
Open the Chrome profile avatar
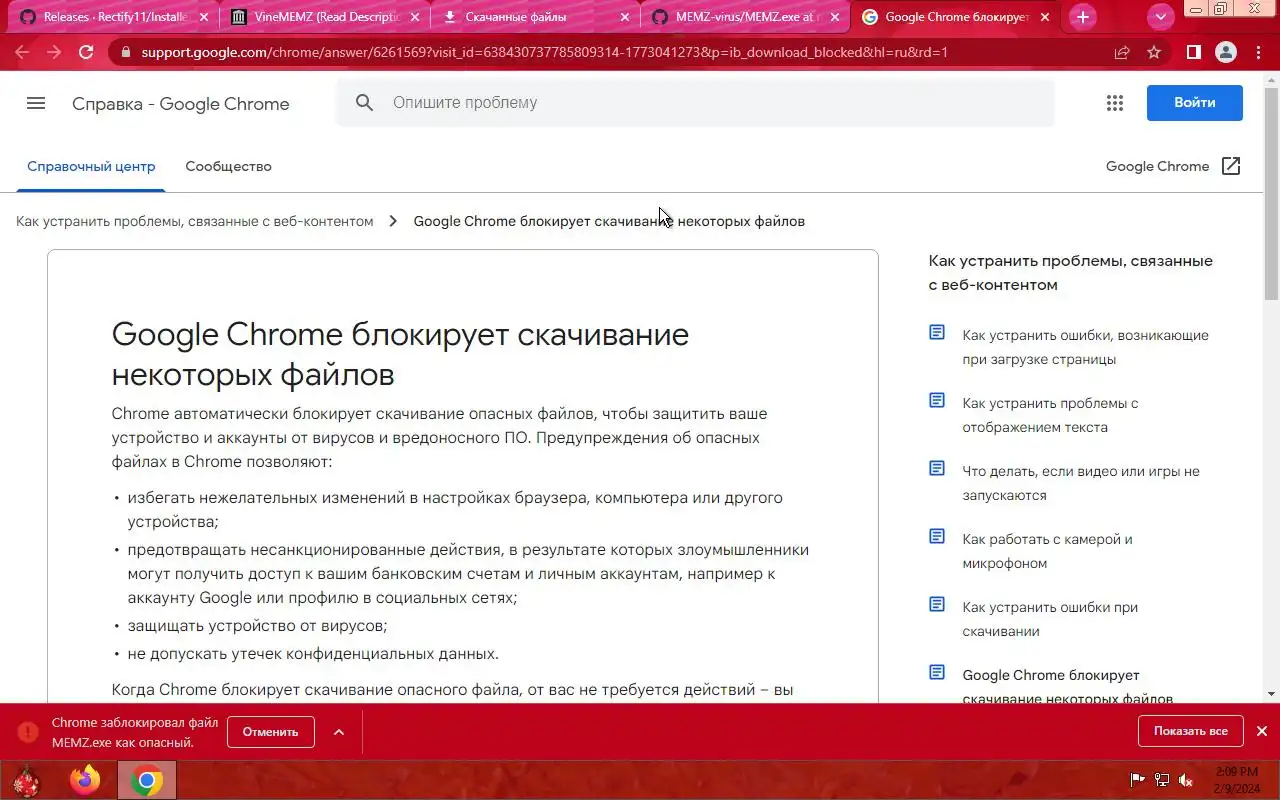coord(1226,52)
